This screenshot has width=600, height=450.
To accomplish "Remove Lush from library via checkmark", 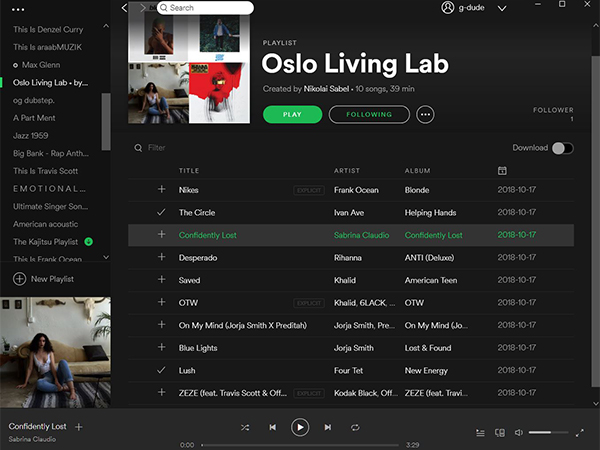I will pyautogui.click(x=161, y=370).
